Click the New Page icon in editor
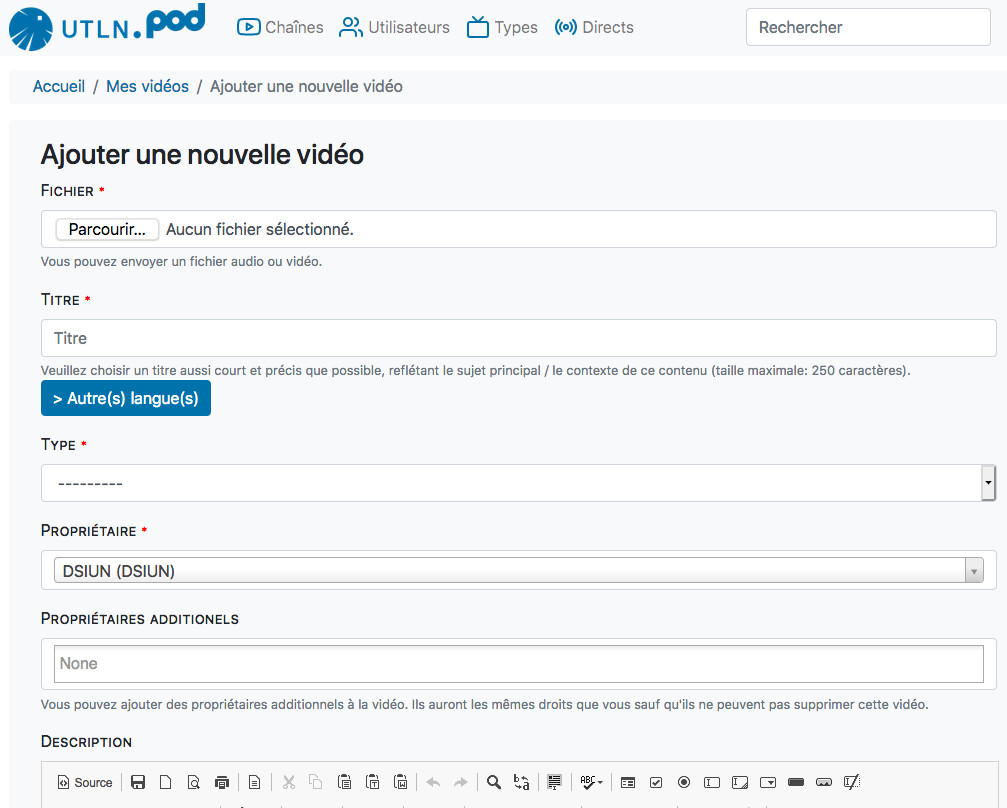The width and height of the screenshot is (1007, 808). [167, 782]
